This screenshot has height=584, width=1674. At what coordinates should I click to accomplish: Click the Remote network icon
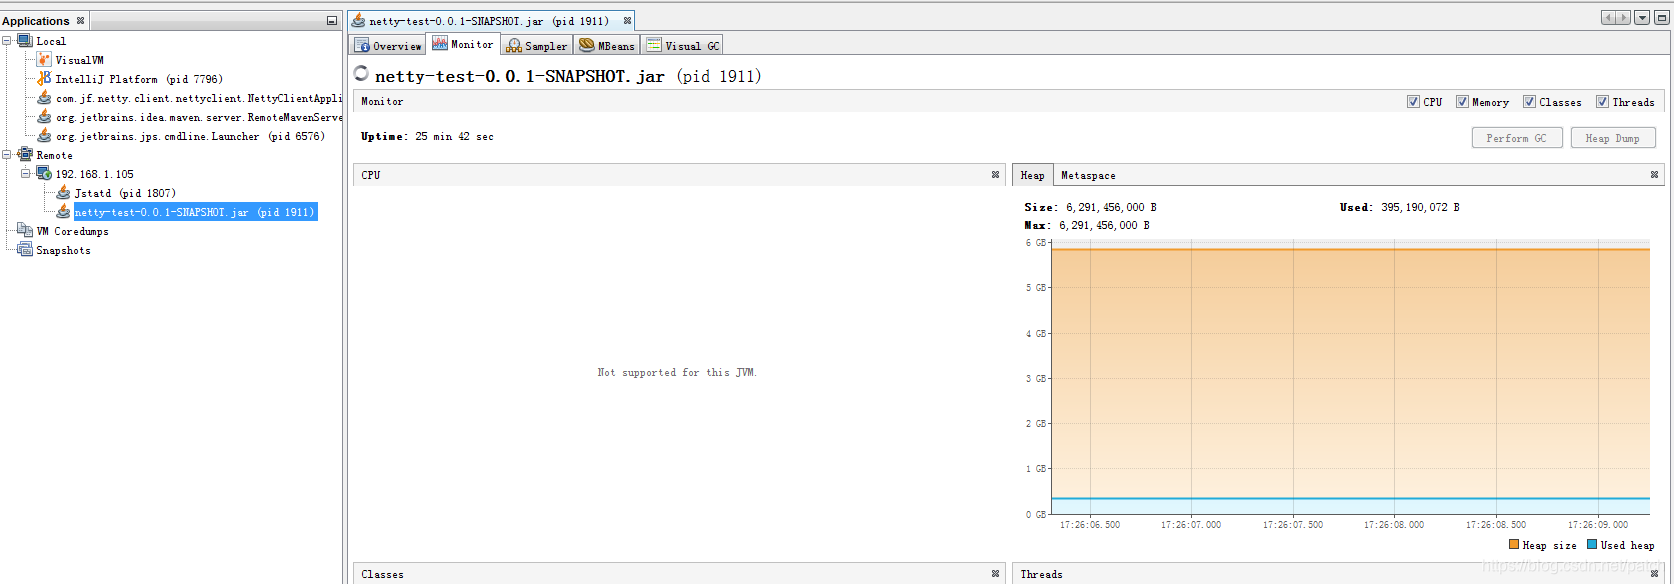(25, 155)
